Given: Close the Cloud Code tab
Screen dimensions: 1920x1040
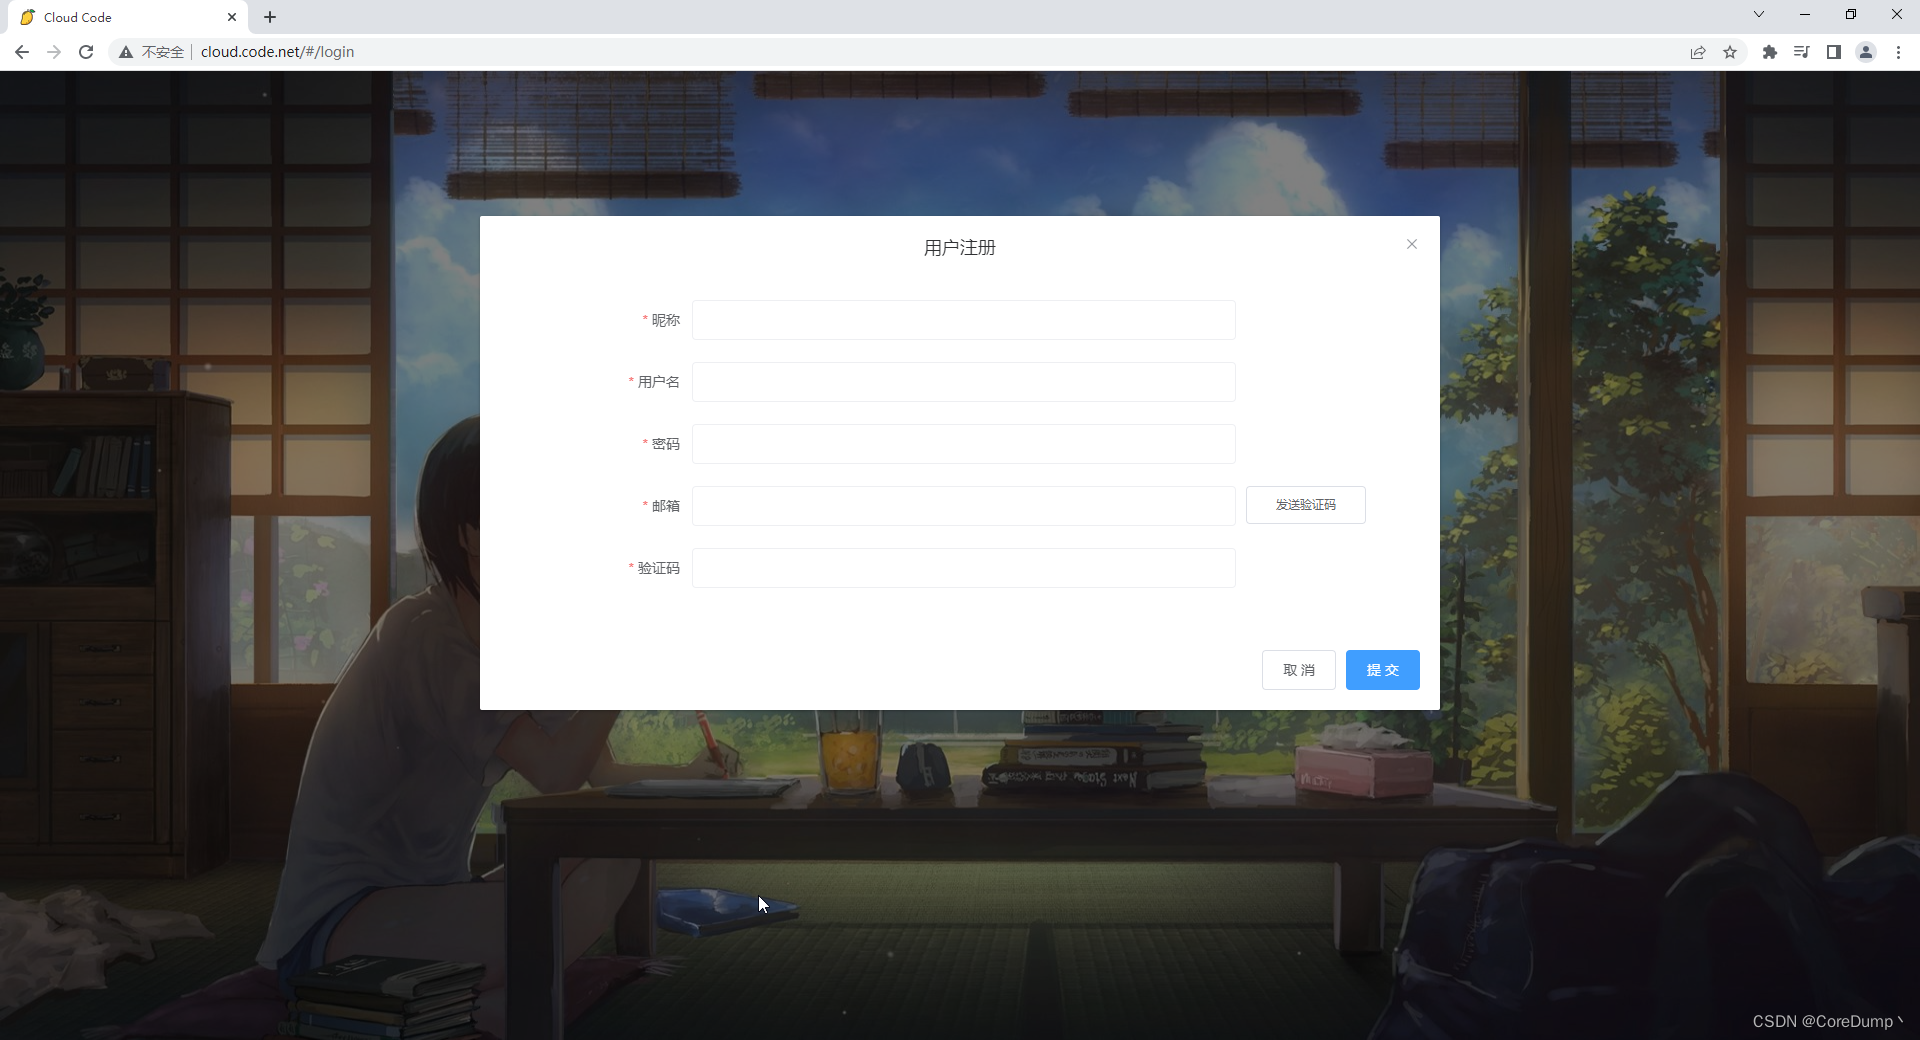Looking at the screenshot, I should tap(232, 17).
